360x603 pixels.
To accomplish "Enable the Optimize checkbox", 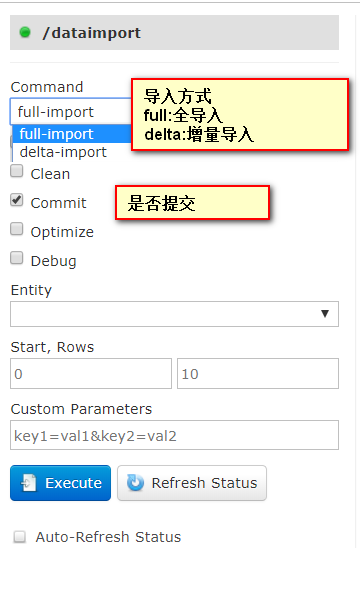I will coord(17,229).
